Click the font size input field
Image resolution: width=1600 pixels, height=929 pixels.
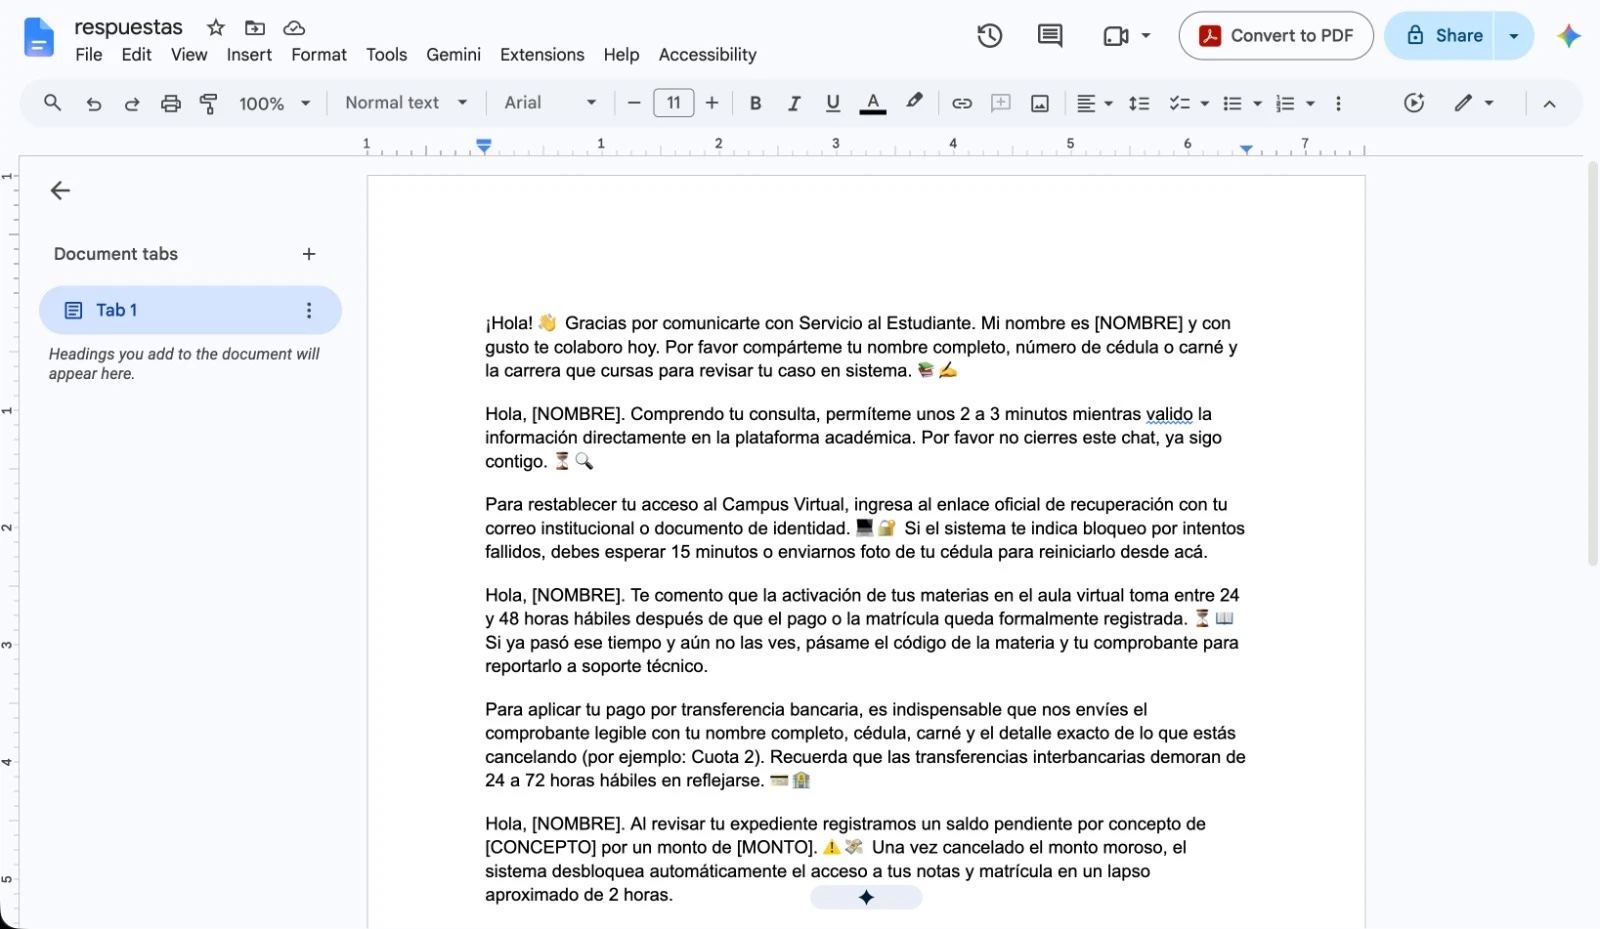674,103
